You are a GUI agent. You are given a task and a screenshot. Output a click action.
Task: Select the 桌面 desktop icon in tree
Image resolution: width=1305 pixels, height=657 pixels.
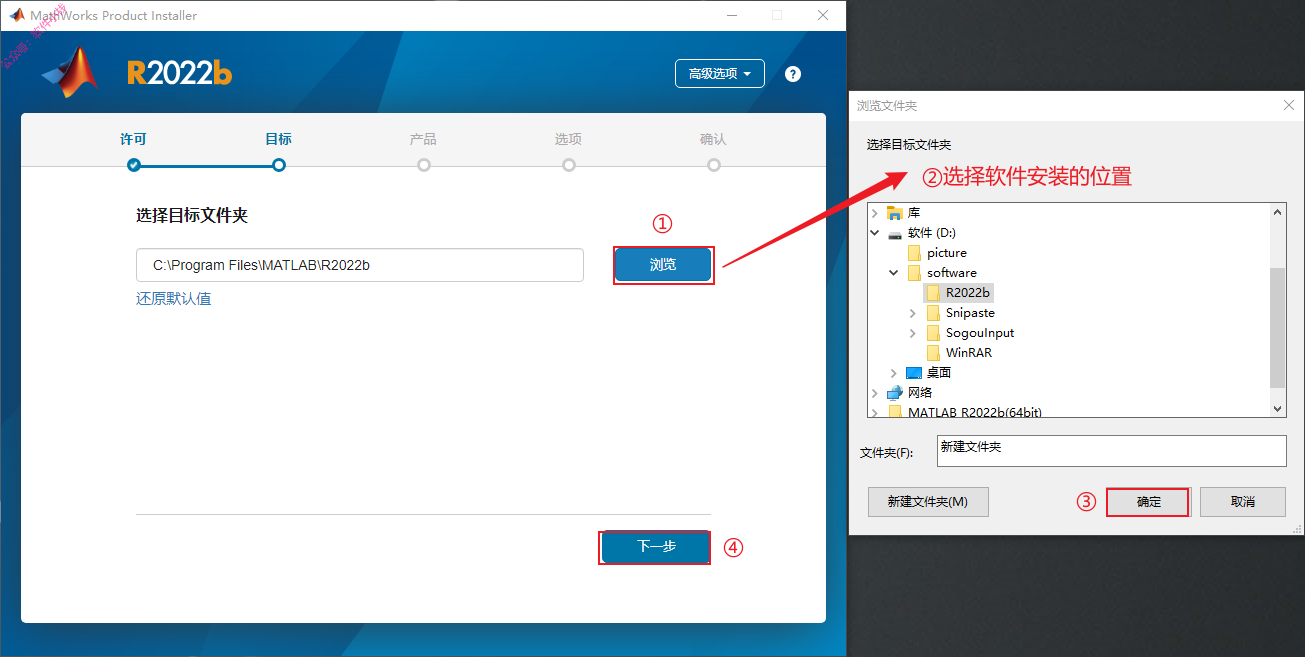914,373
